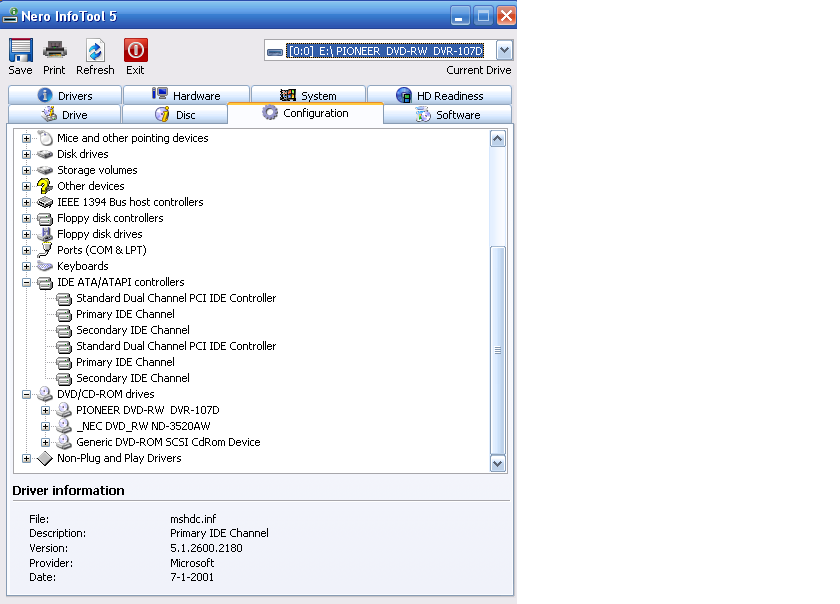
Task: Select the second Primary IDE Channel item
Action: click(x=125, y=362)
